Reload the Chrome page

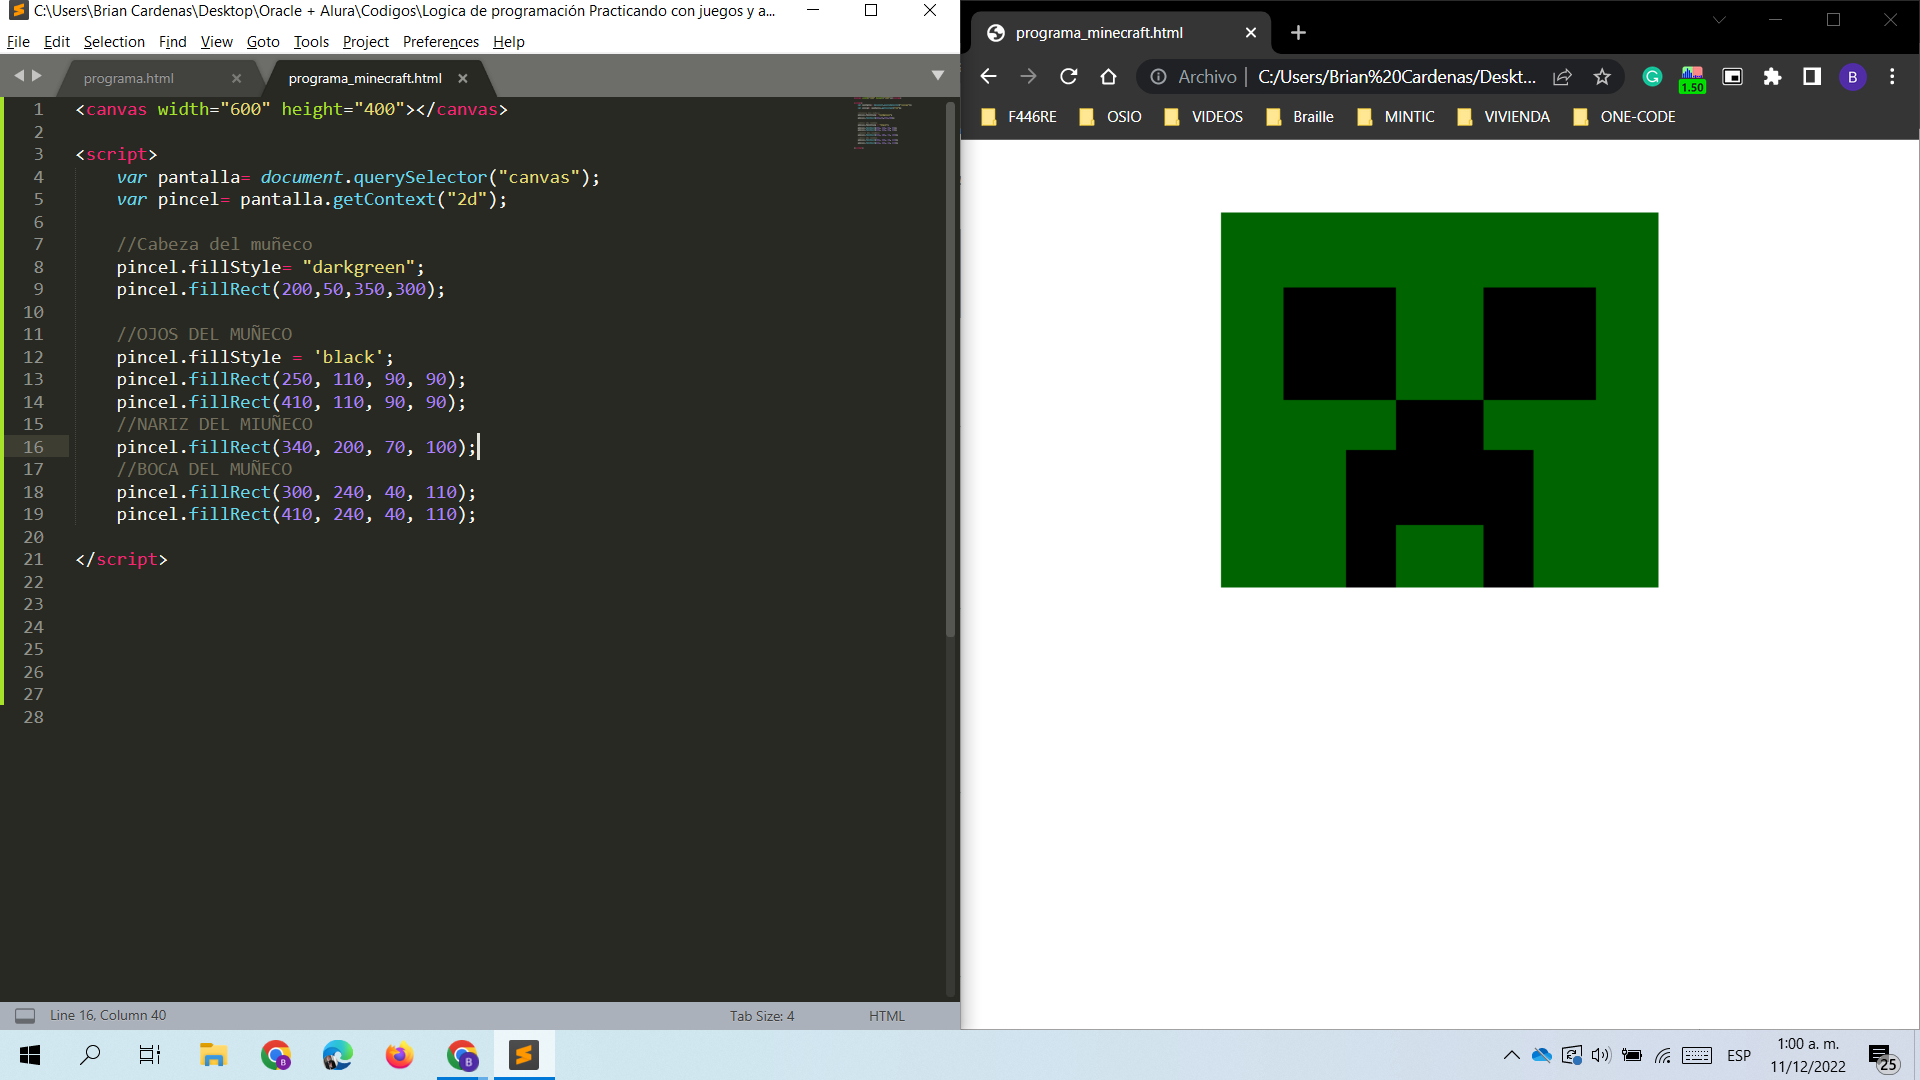pos(1068,77)
